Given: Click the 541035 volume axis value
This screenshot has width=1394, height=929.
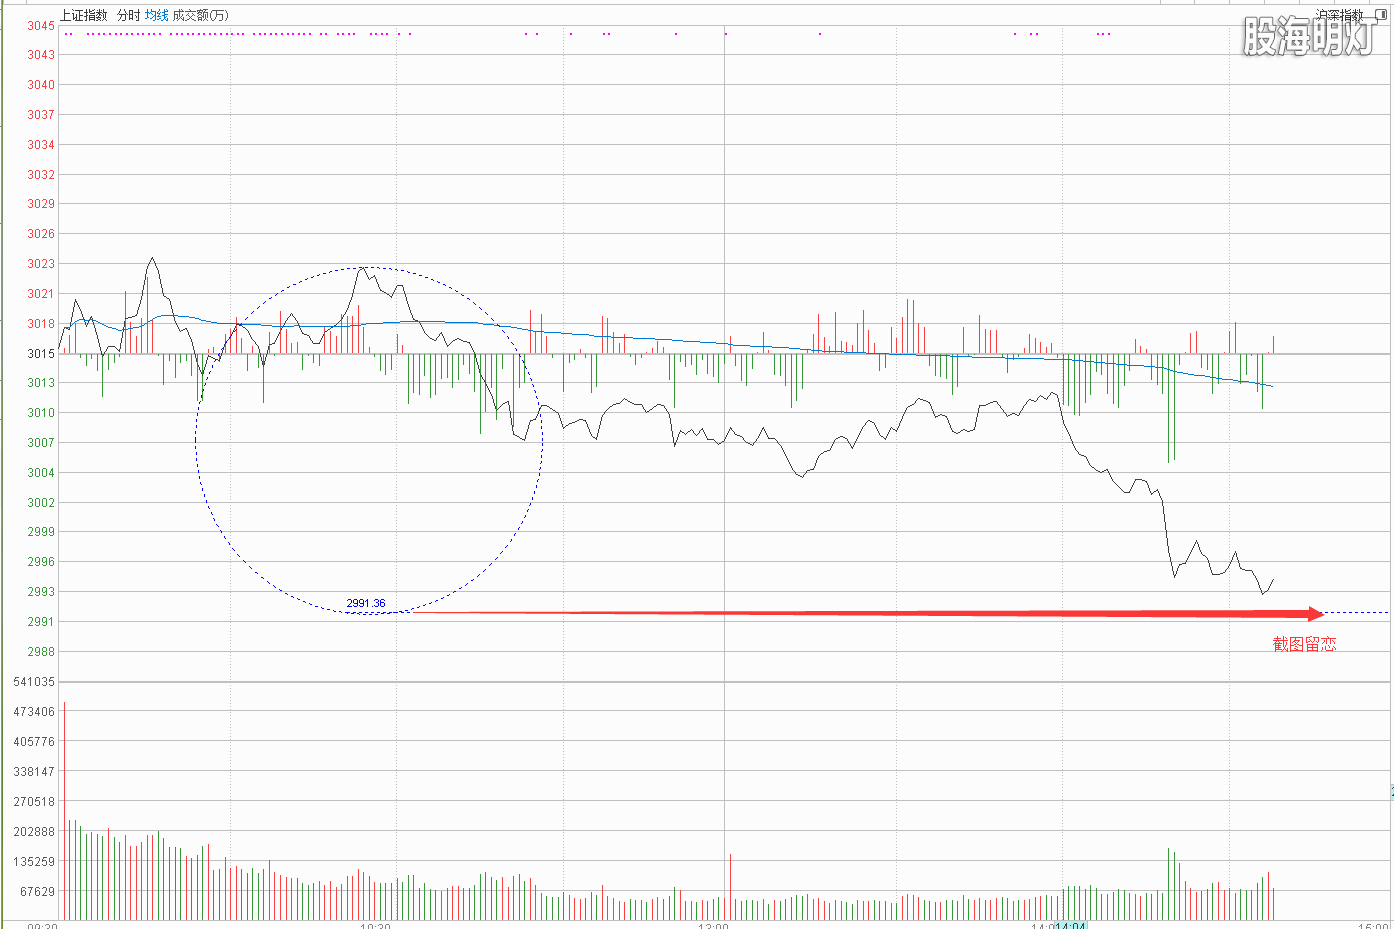Looking at the screenshot, I should click(34, 682).
